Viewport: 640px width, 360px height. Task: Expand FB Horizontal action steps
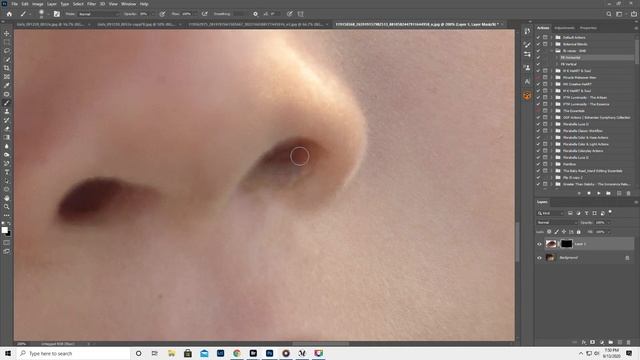point(556,58)
